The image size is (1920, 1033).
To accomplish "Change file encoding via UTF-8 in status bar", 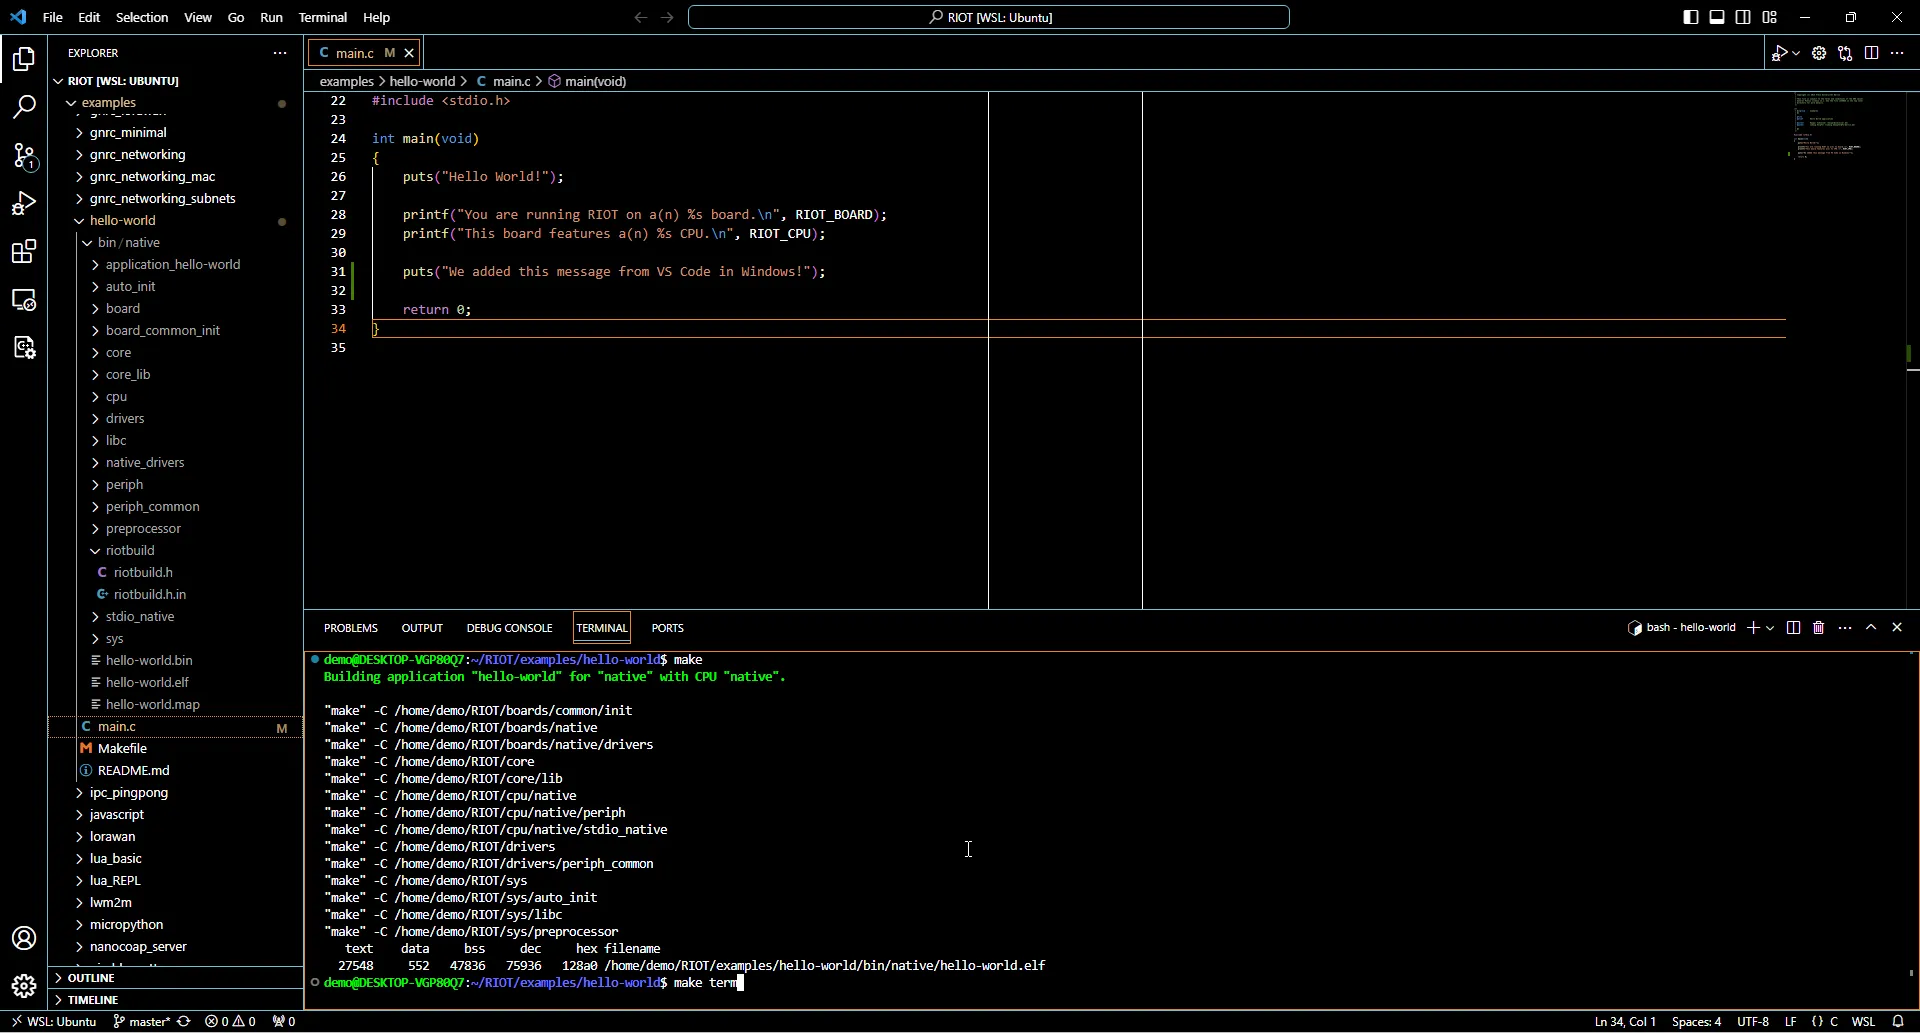I will coord(1755,1022).
